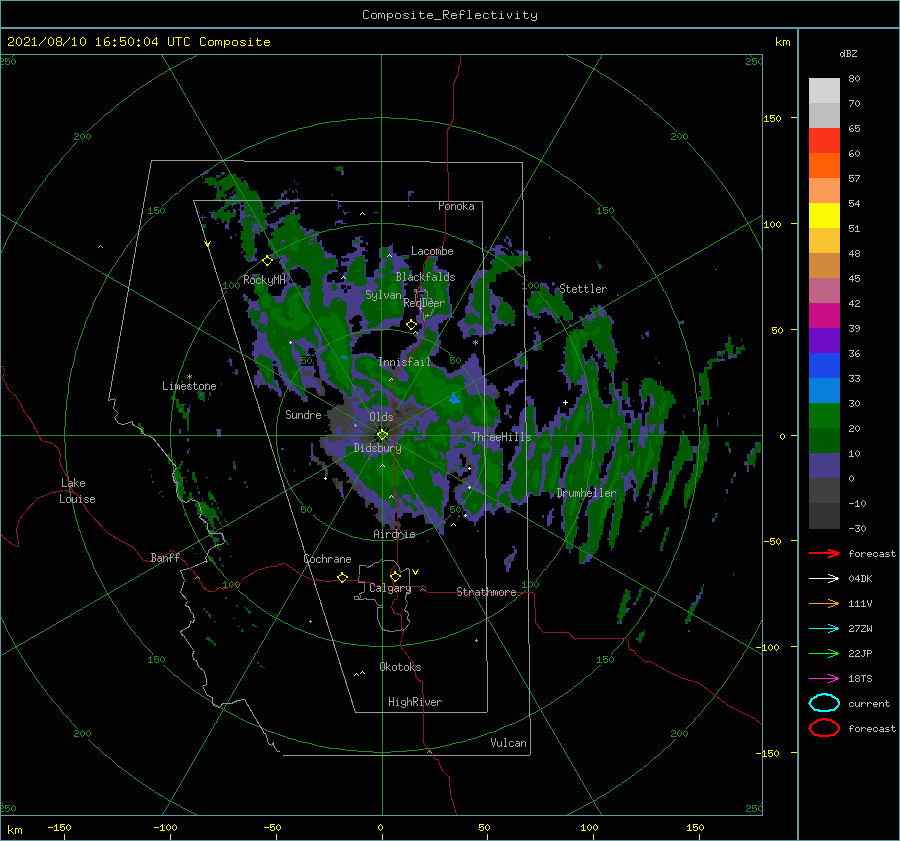
Task: Click the Blackfalds town label
Action: click(x=425, y=277)
